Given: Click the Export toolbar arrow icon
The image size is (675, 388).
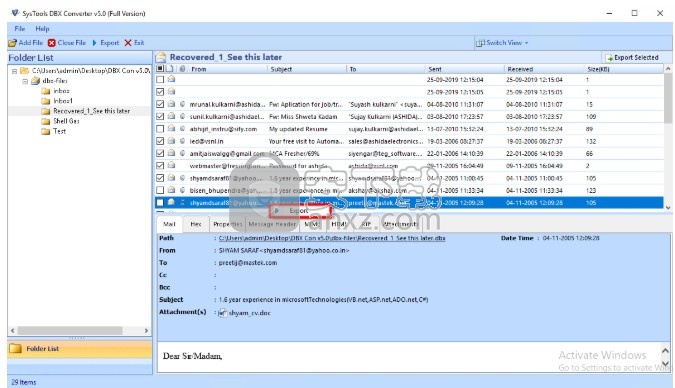Looking at the screenshot, I should point(95,43).
